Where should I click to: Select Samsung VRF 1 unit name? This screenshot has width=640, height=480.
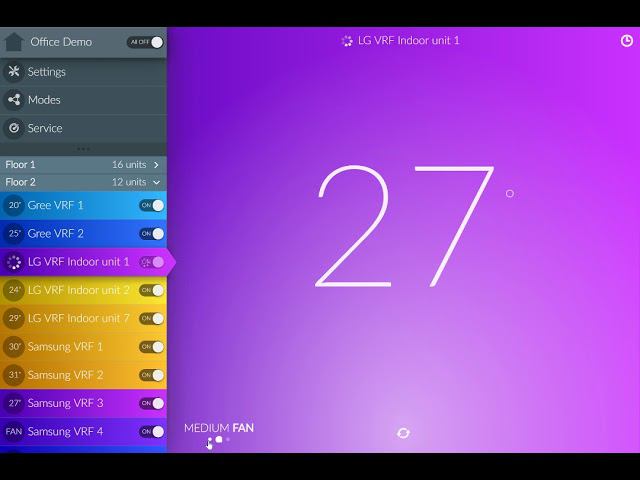(65, 347)
